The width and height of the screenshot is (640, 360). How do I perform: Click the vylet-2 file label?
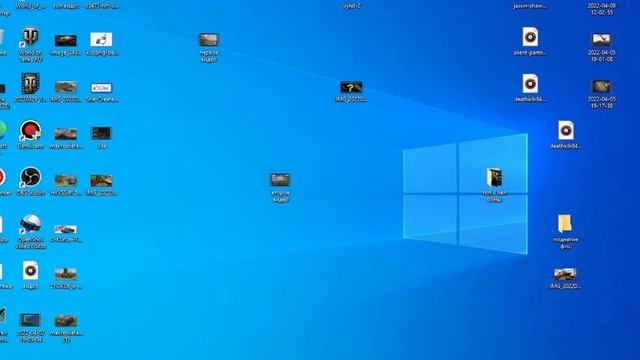pyautogui.click(x=352, y=6)
